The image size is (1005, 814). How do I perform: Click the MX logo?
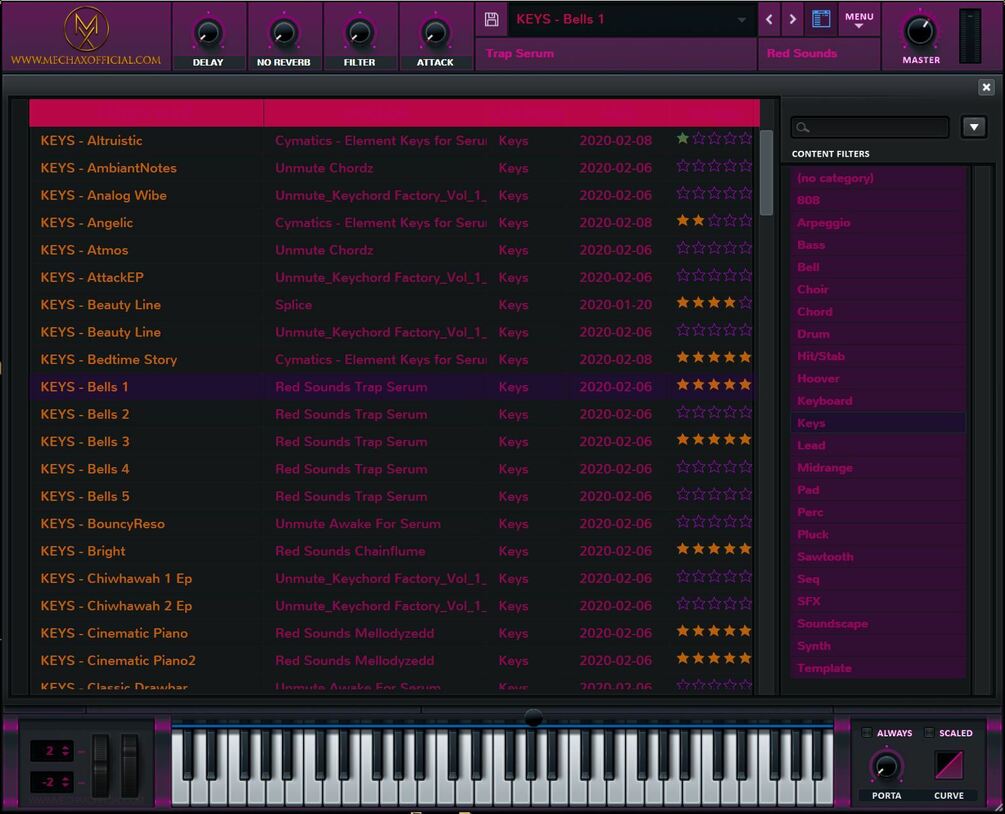coord(86,28)
